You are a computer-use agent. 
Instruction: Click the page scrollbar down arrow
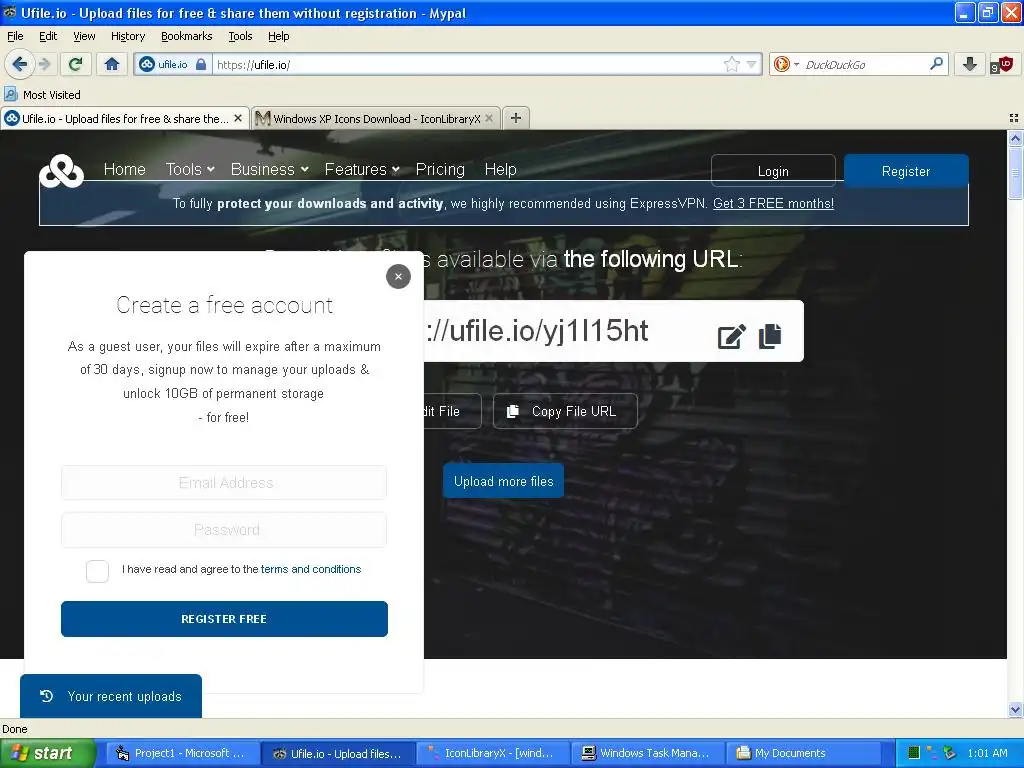coord(1015,709)
